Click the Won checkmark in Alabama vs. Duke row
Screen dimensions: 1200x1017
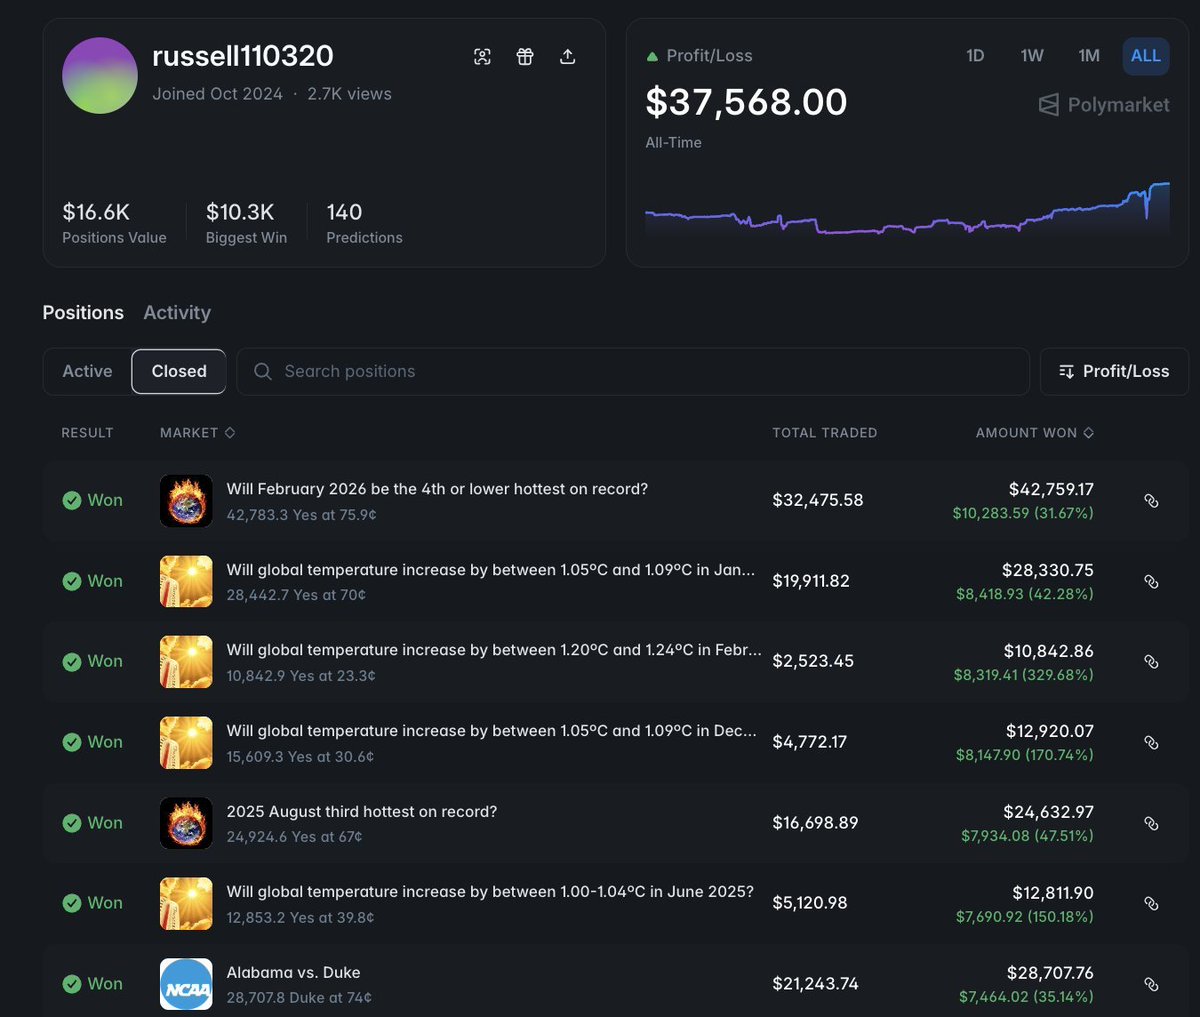click(x=72, y=984)
